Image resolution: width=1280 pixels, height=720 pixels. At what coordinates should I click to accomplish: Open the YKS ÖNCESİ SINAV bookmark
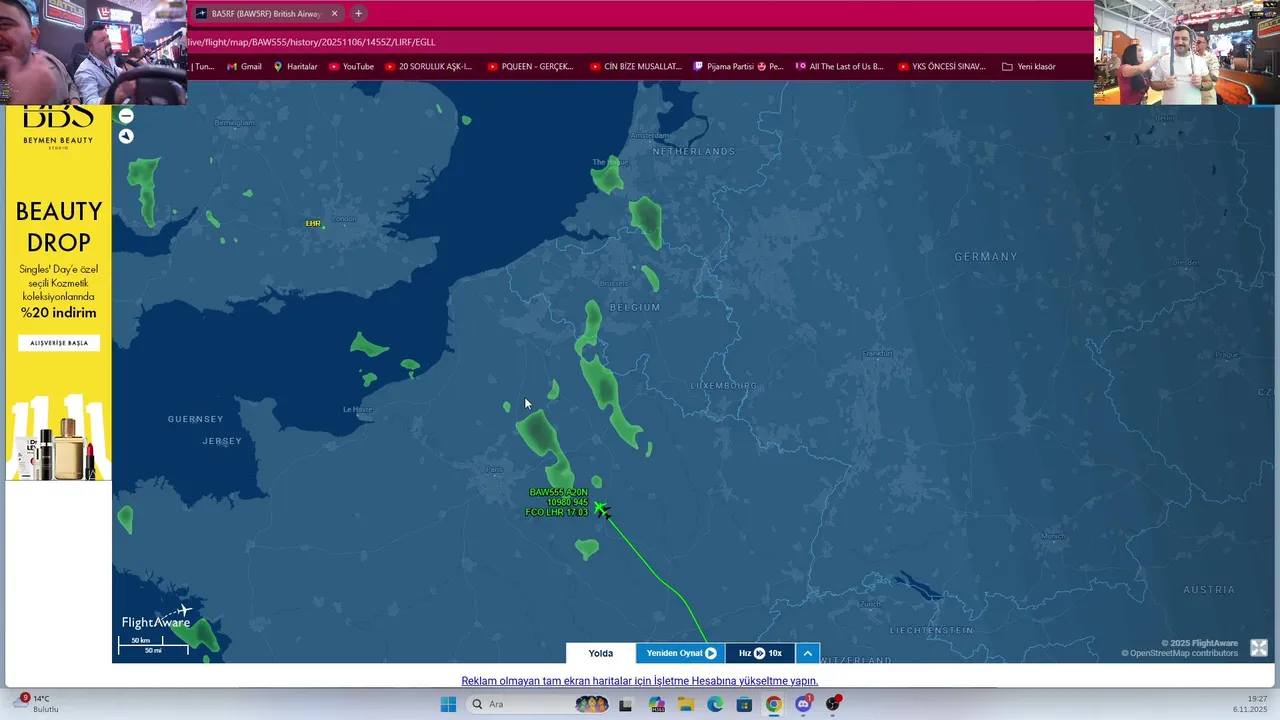[942, 67]
